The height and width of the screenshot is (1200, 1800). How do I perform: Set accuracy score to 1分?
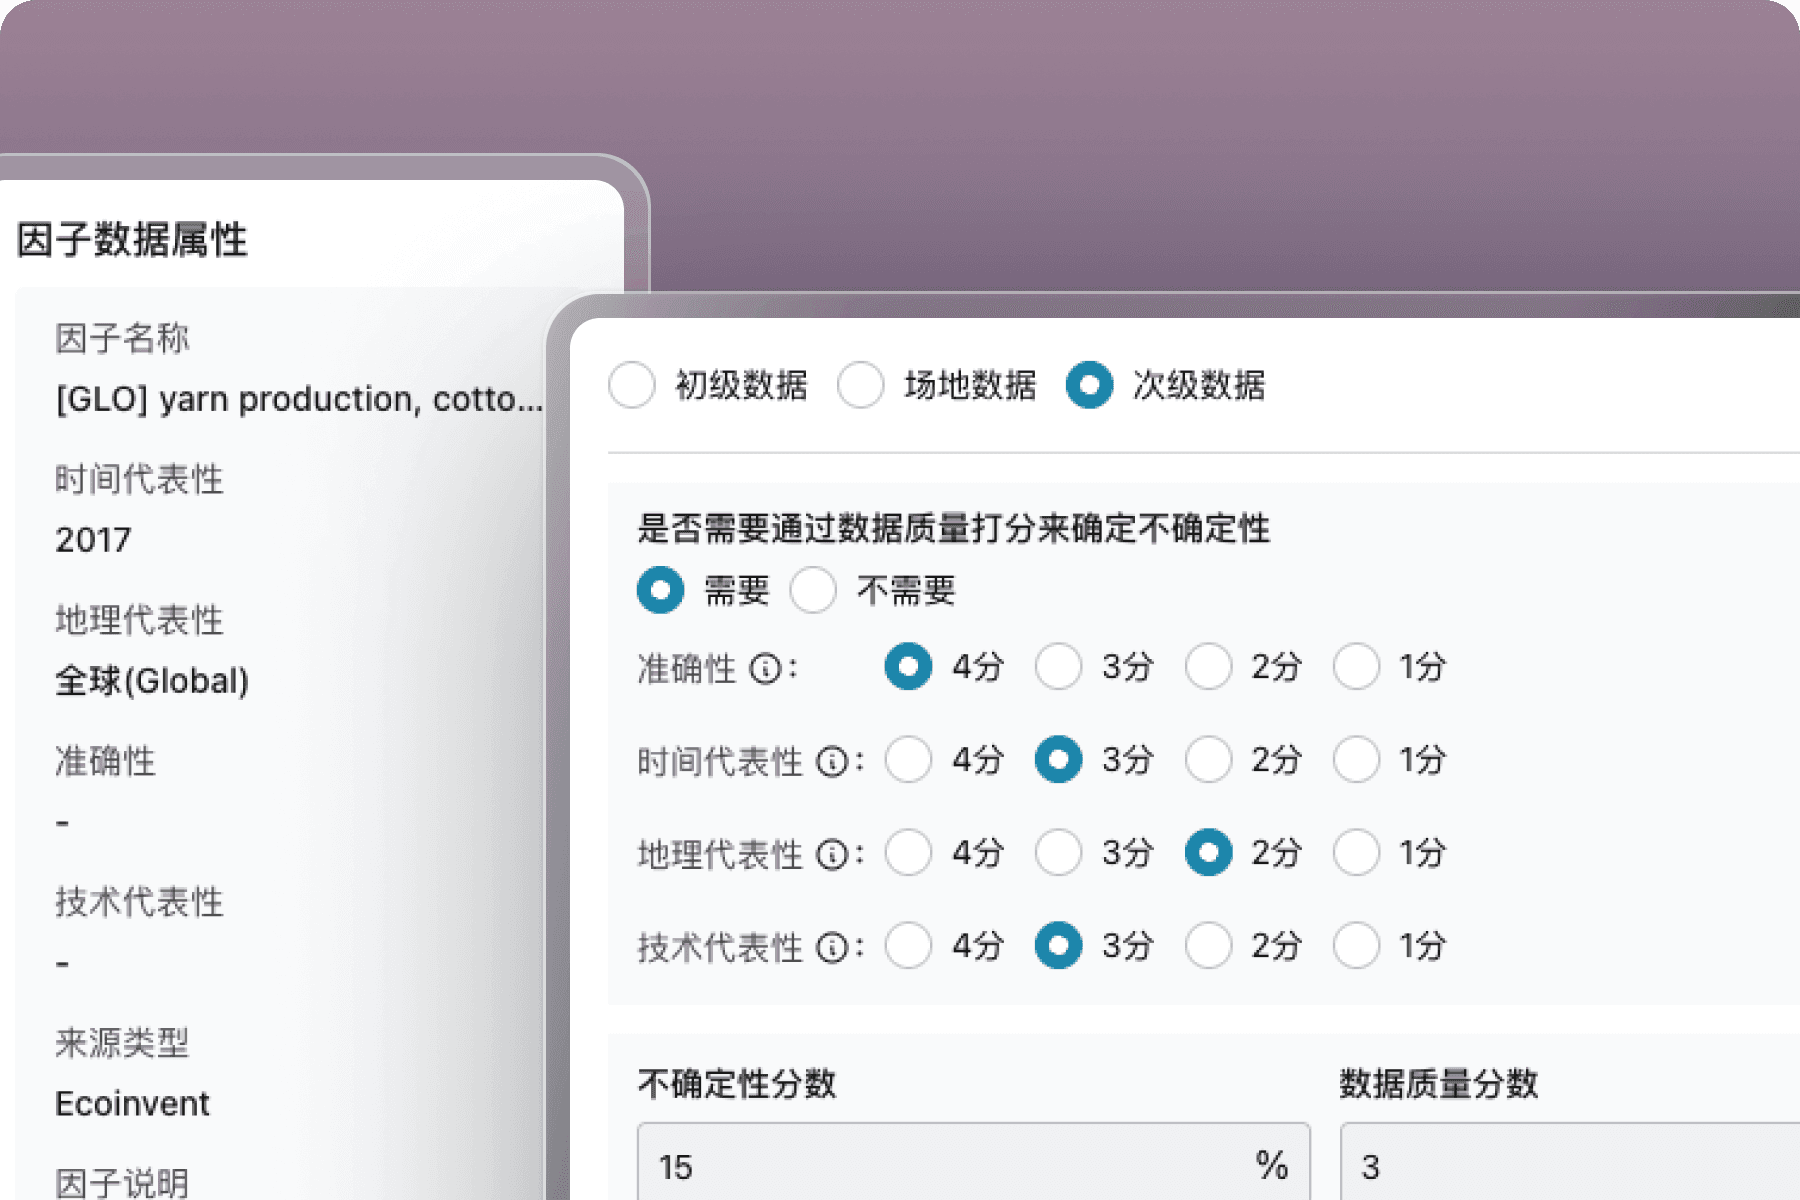[1357, 667]
